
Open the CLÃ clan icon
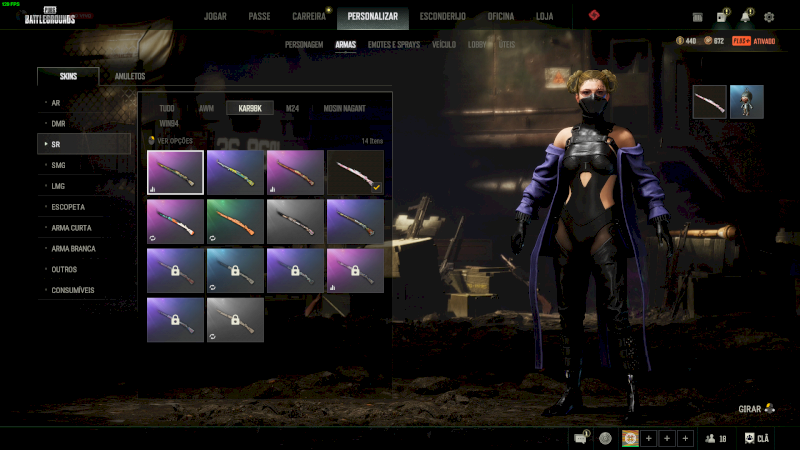point(757,438)
